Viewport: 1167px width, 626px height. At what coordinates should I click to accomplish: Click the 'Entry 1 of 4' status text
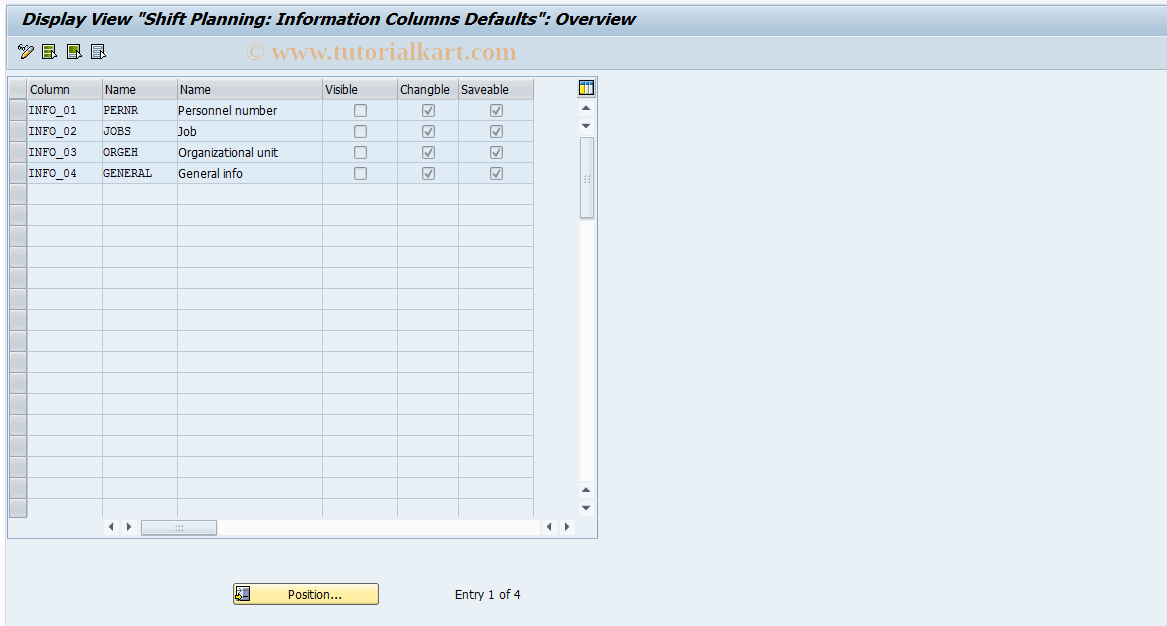coord(487,595)
